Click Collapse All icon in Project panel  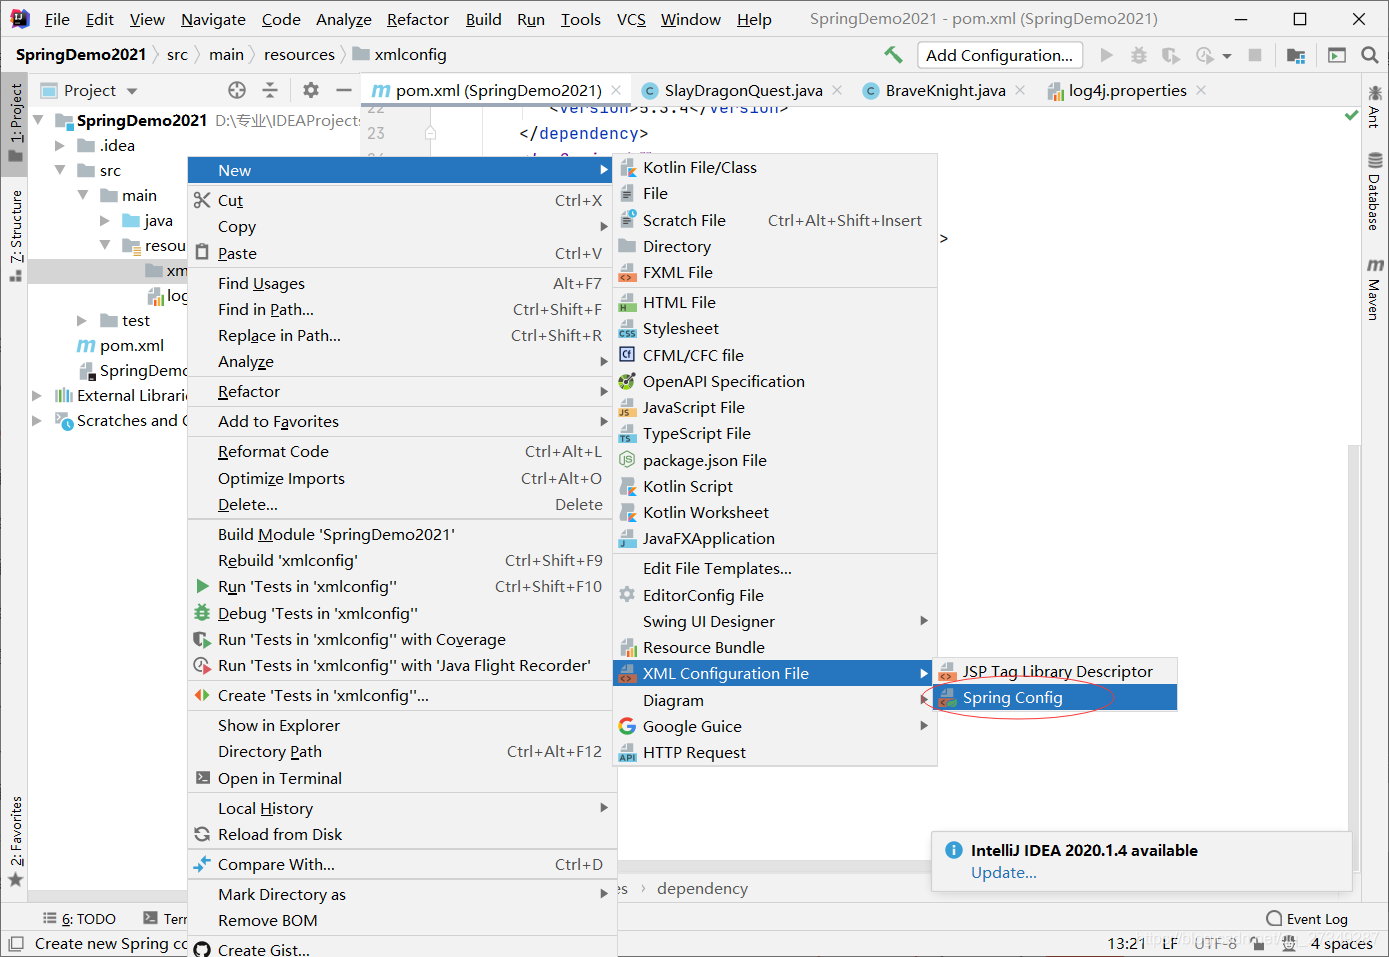tap(270, 90)
